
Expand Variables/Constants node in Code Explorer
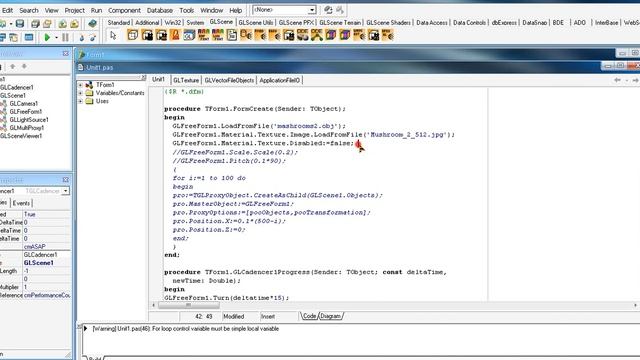click(80, 93)
